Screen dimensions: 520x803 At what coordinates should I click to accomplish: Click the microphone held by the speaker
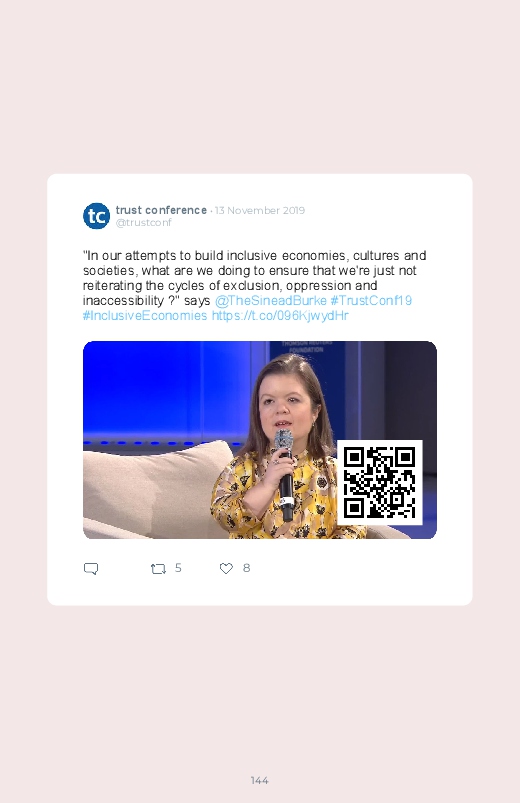(284, 474)
